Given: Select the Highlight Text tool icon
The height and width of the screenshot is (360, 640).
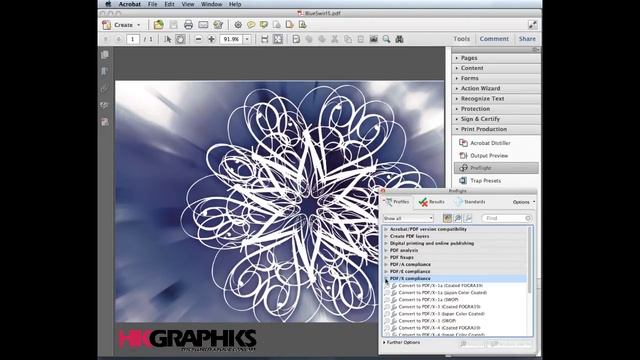Looking at the screenshot, I should point(264,25).
